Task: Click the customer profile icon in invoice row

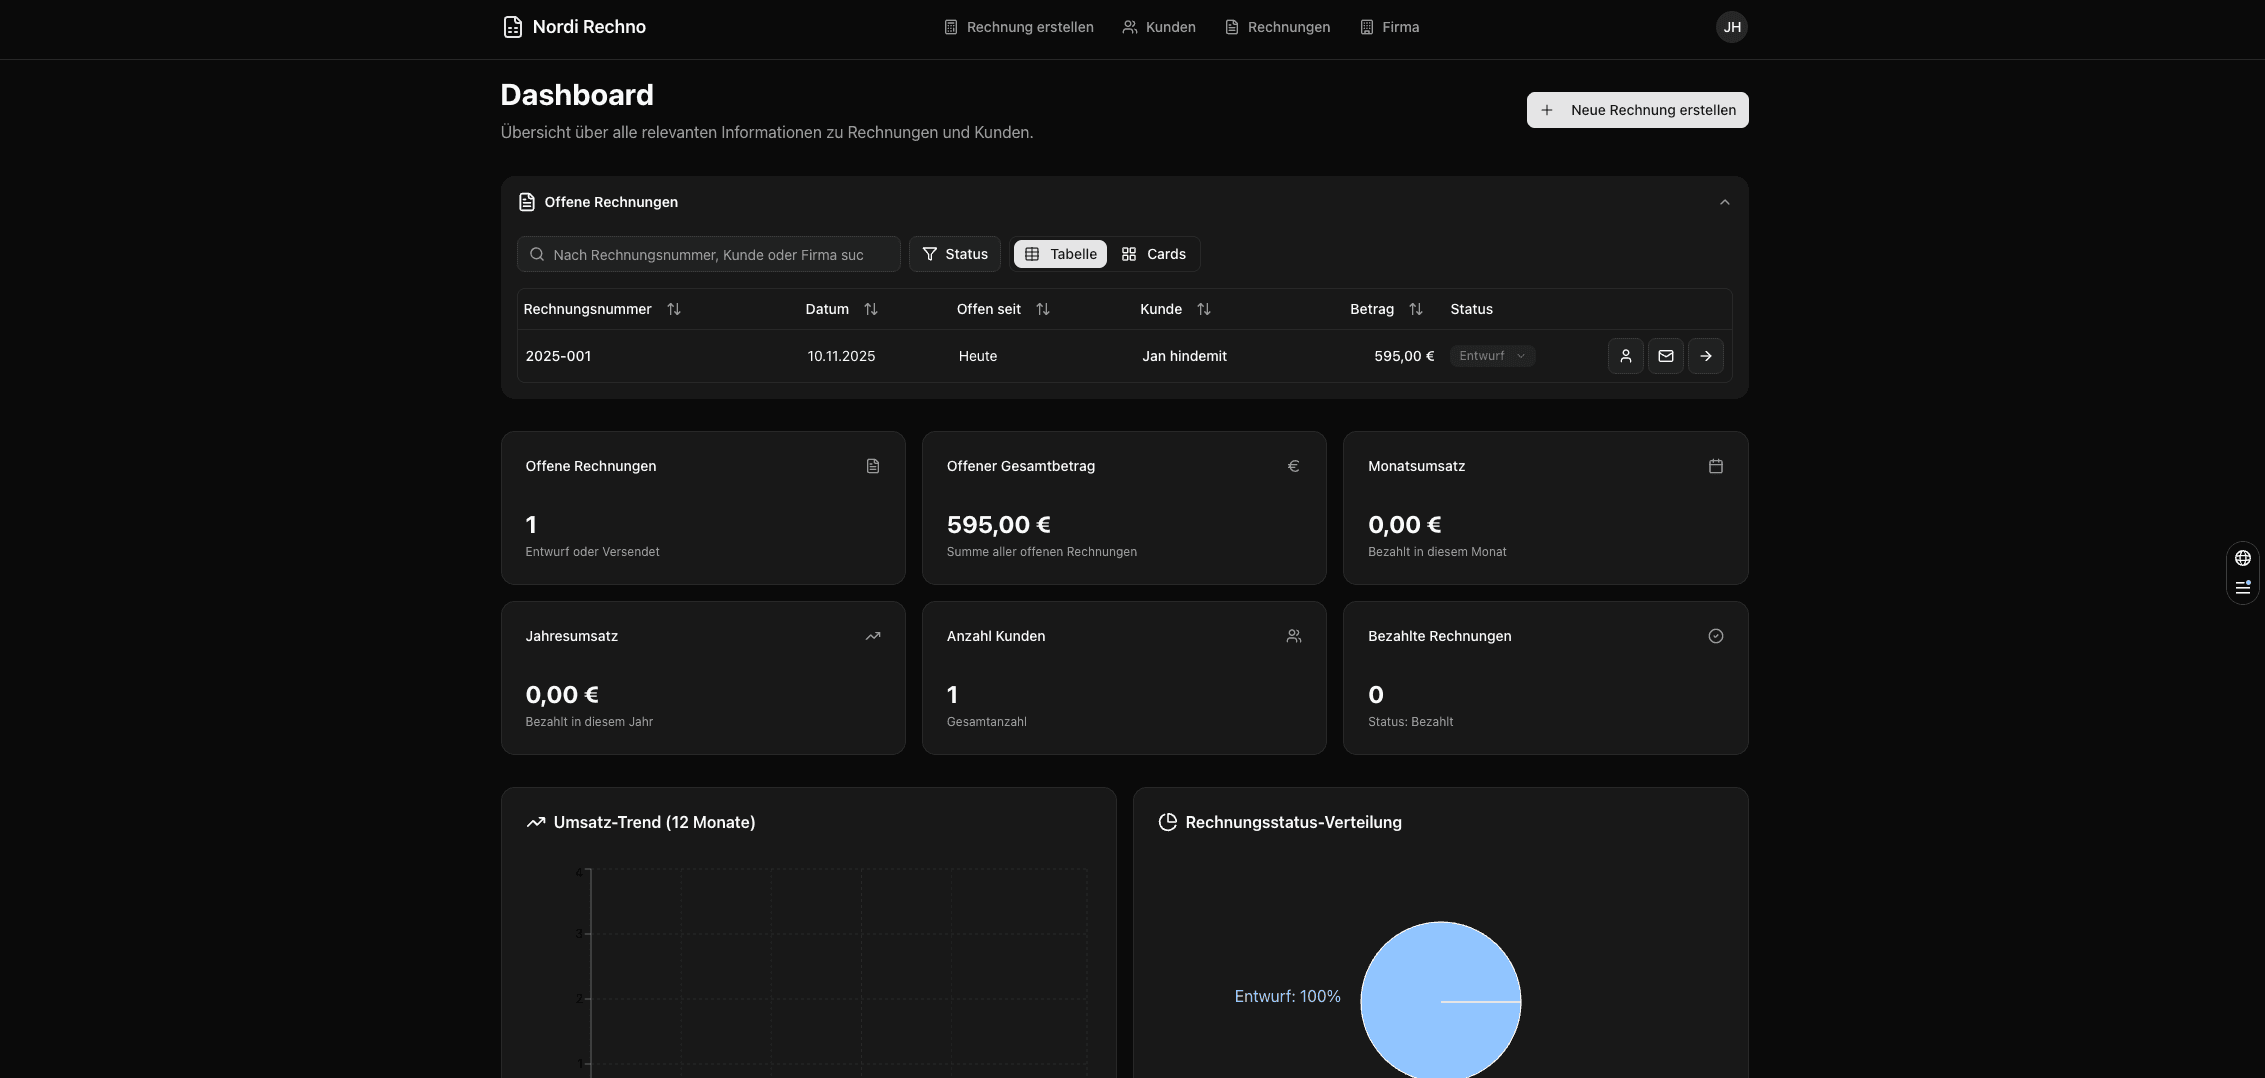Action: pyautogui.click(x=1625, y=356)
